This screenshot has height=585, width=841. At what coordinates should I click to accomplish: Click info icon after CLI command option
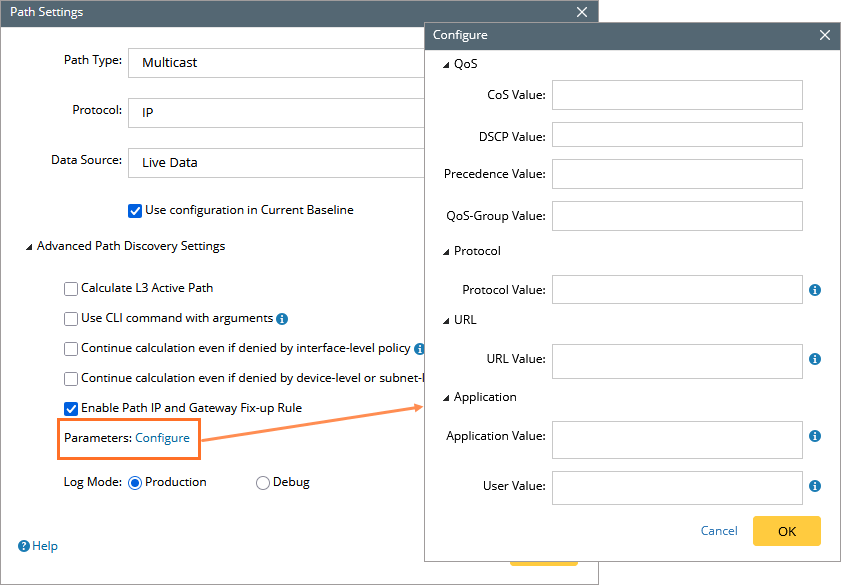pos(282,319)
